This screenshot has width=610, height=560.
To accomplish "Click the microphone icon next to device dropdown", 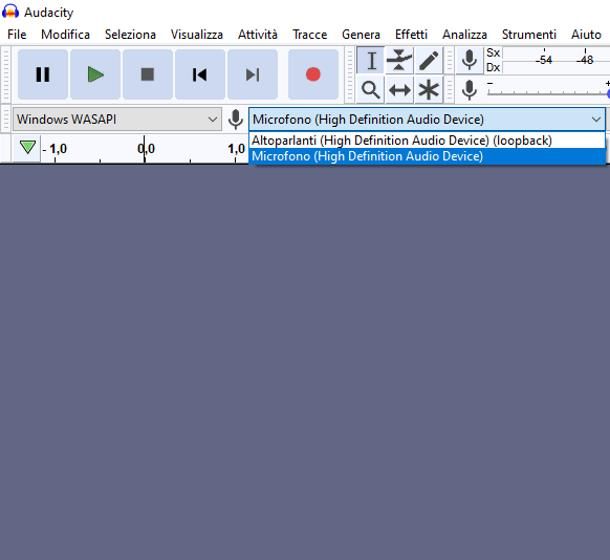I will 235,119.
